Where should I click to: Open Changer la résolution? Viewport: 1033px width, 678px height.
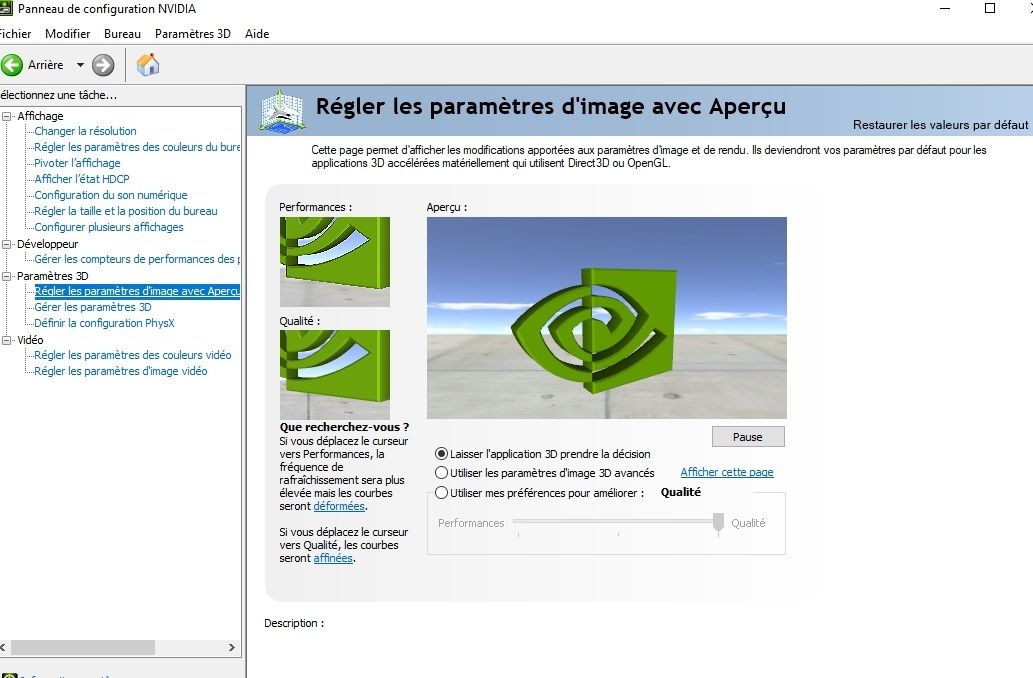[x=85, y=131]
